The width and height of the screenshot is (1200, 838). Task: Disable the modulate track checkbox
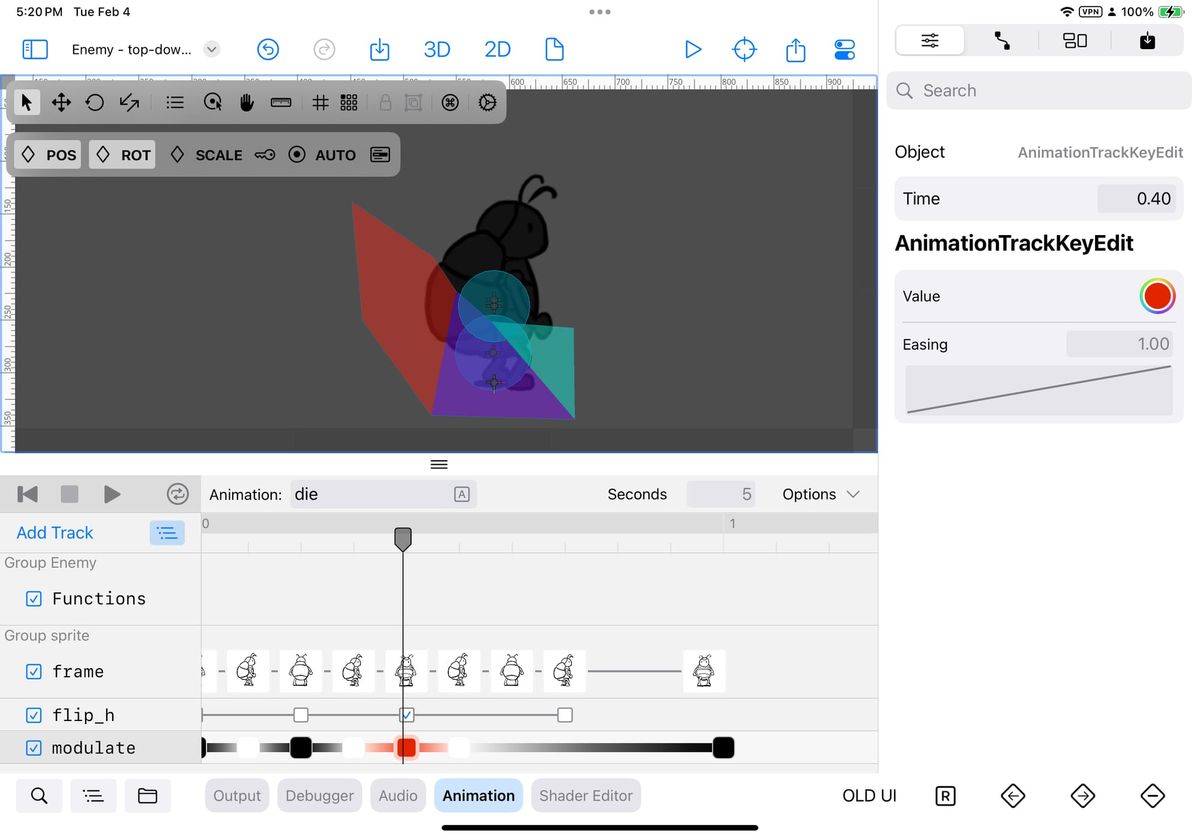coord(33,748)
